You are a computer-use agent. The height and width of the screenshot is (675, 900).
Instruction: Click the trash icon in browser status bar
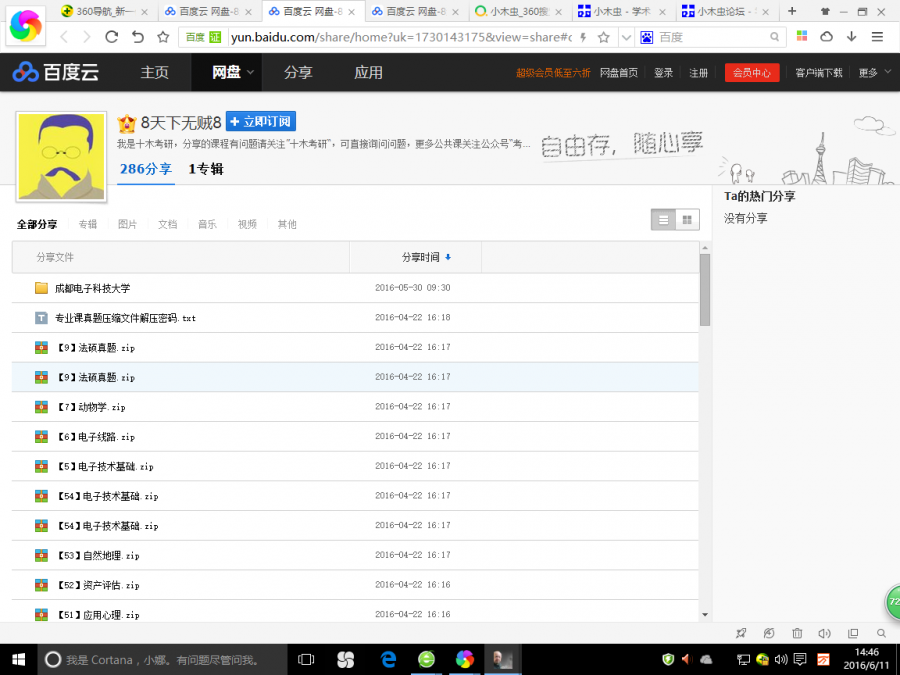click(x=797, y=633)
